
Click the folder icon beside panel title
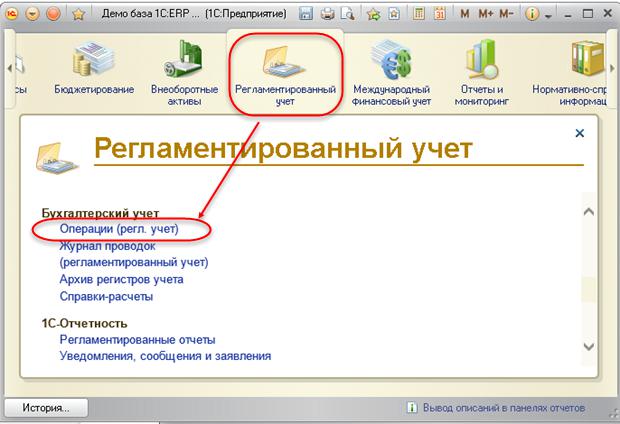coord(57,158)
